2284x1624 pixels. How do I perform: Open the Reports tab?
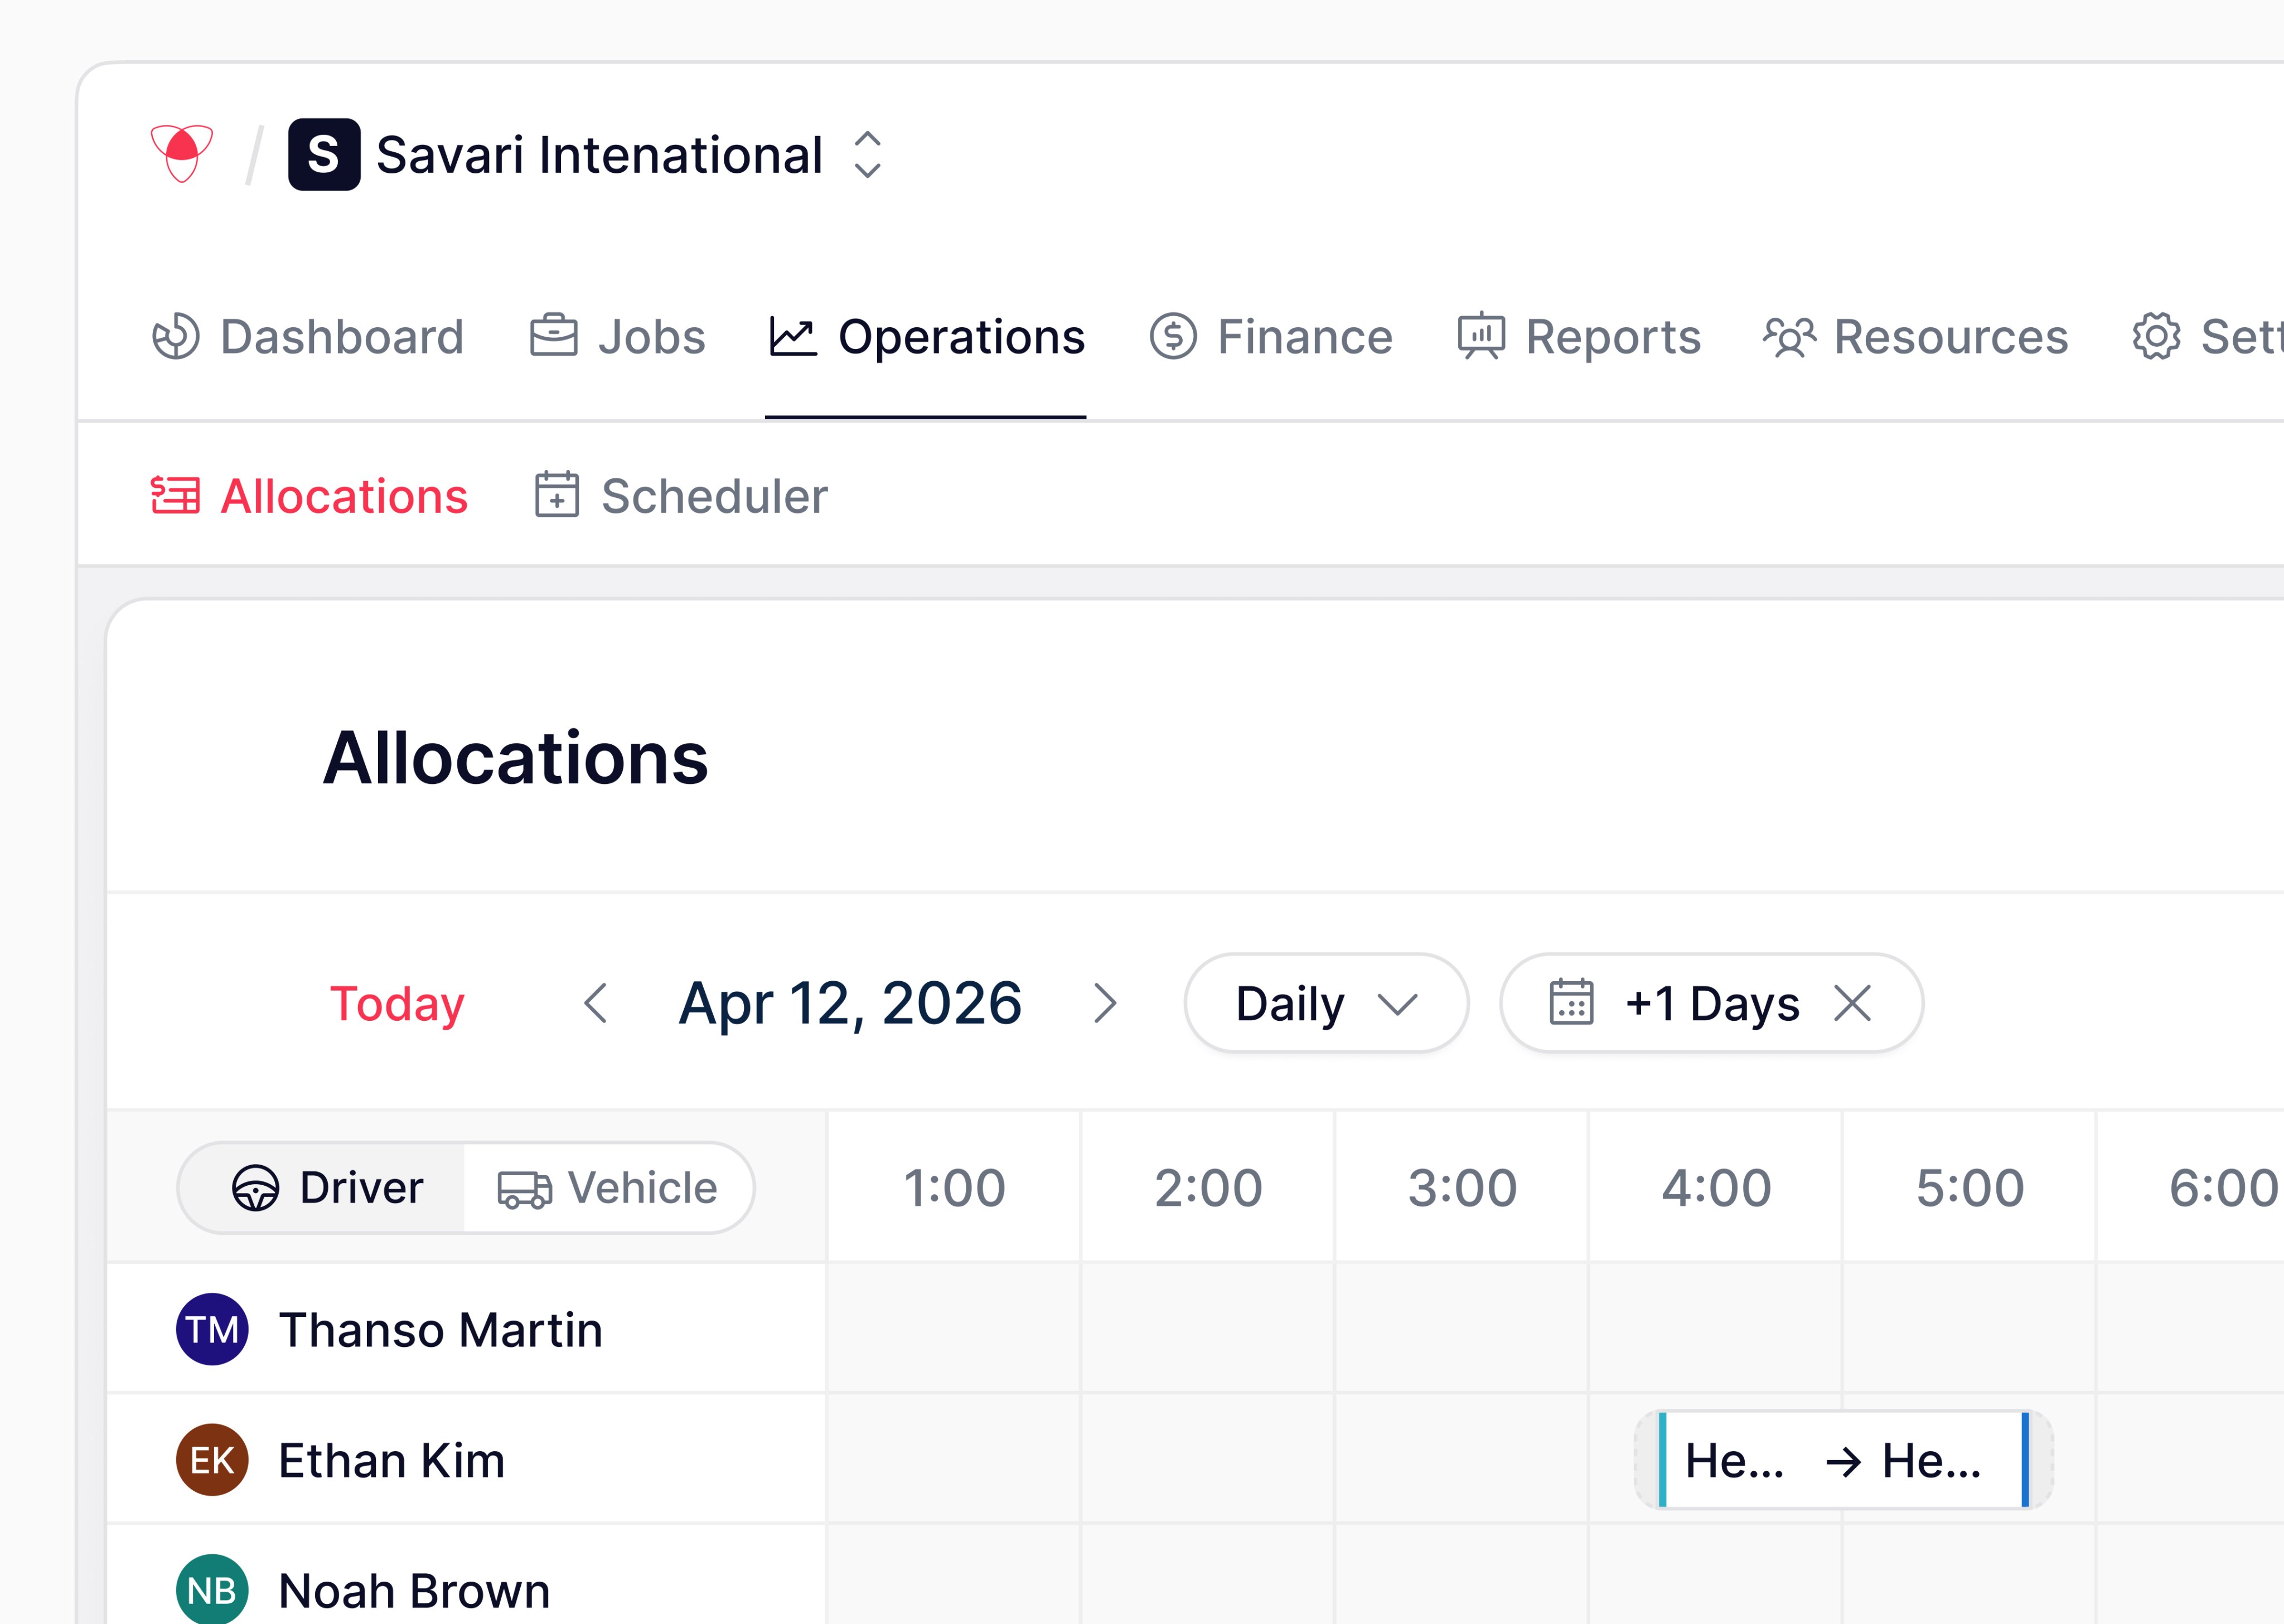pos(1579,337)
